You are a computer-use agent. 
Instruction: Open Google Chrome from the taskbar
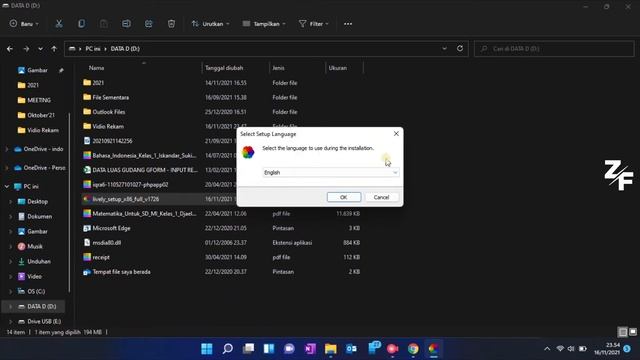(x=413, y=349)
